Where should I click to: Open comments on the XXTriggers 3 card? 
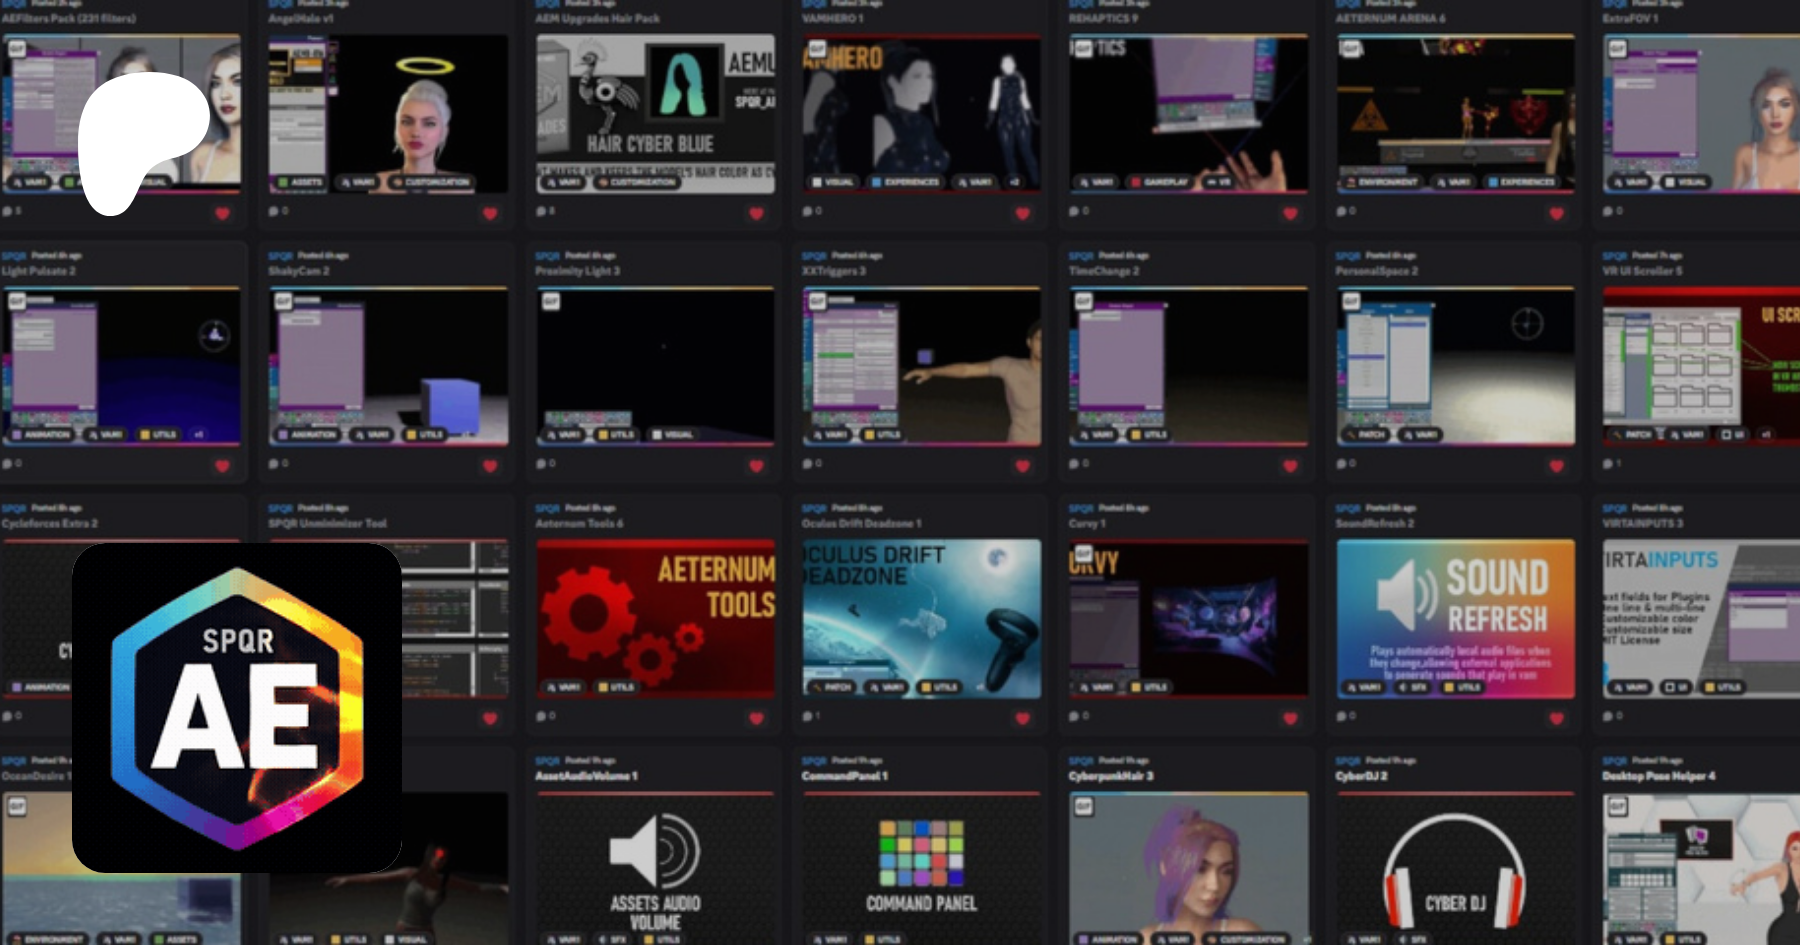click(808, 464)
